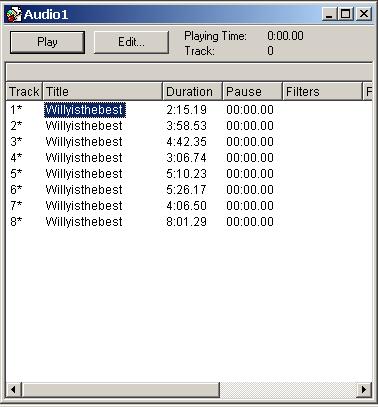Viewport: 378px width, 407px height.
Task: Click the horizontal scrollbar thumb
Action: [121, 389]
